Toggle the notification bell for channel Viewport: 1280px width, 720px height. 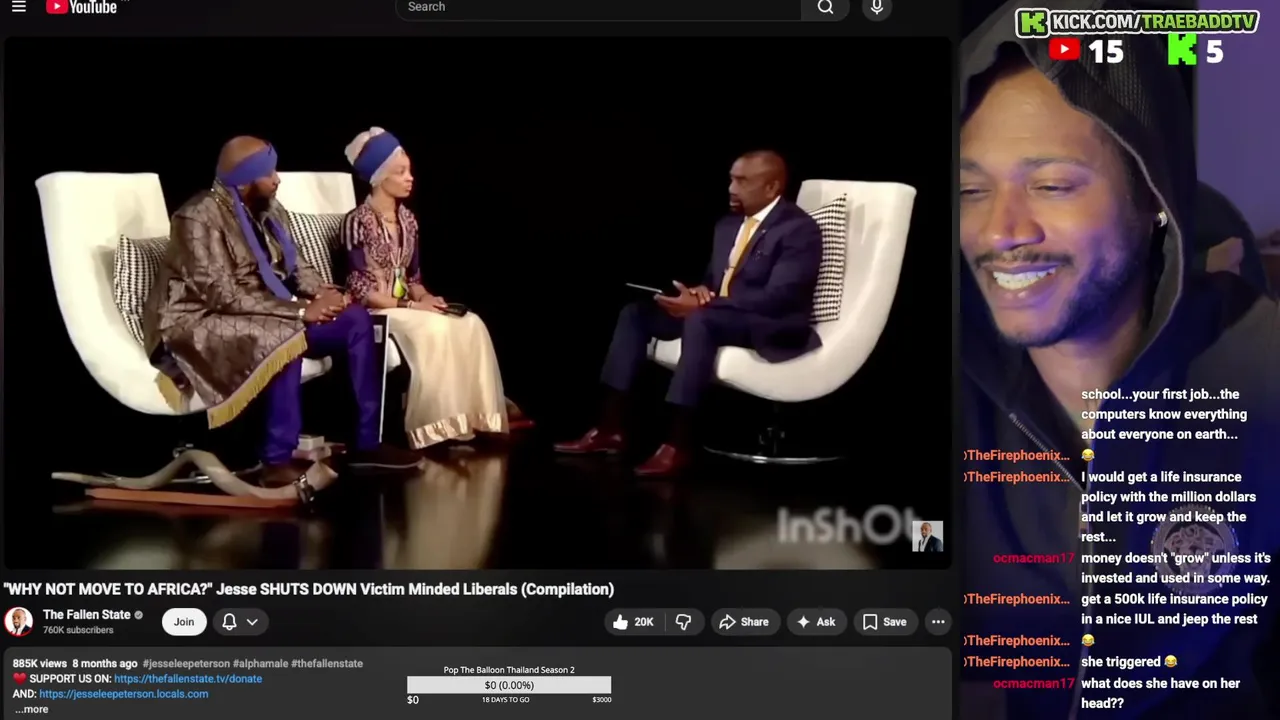tap(229, 621)
